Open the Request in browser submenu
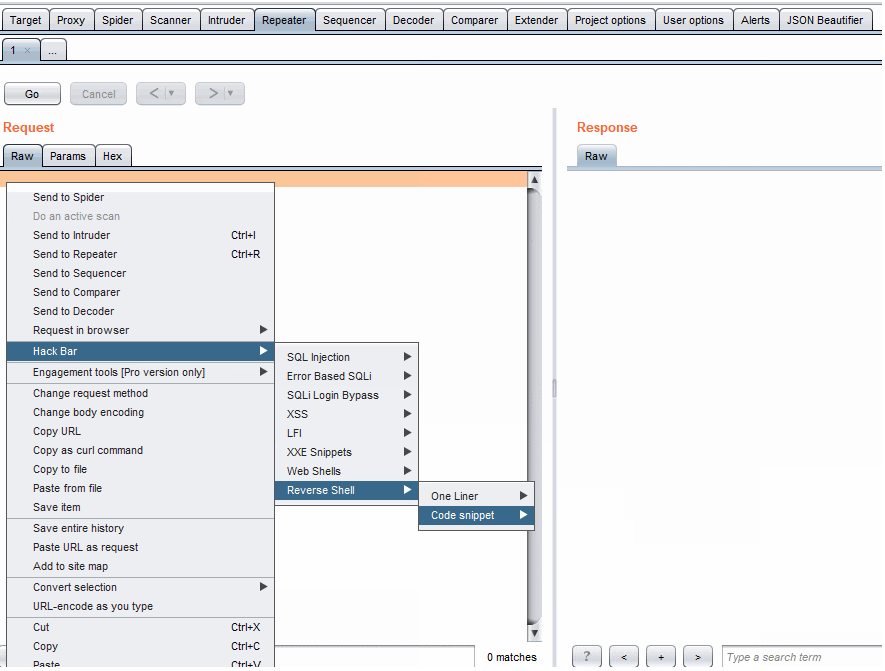Screen dimensions: 885x671 tap(141, 331)
